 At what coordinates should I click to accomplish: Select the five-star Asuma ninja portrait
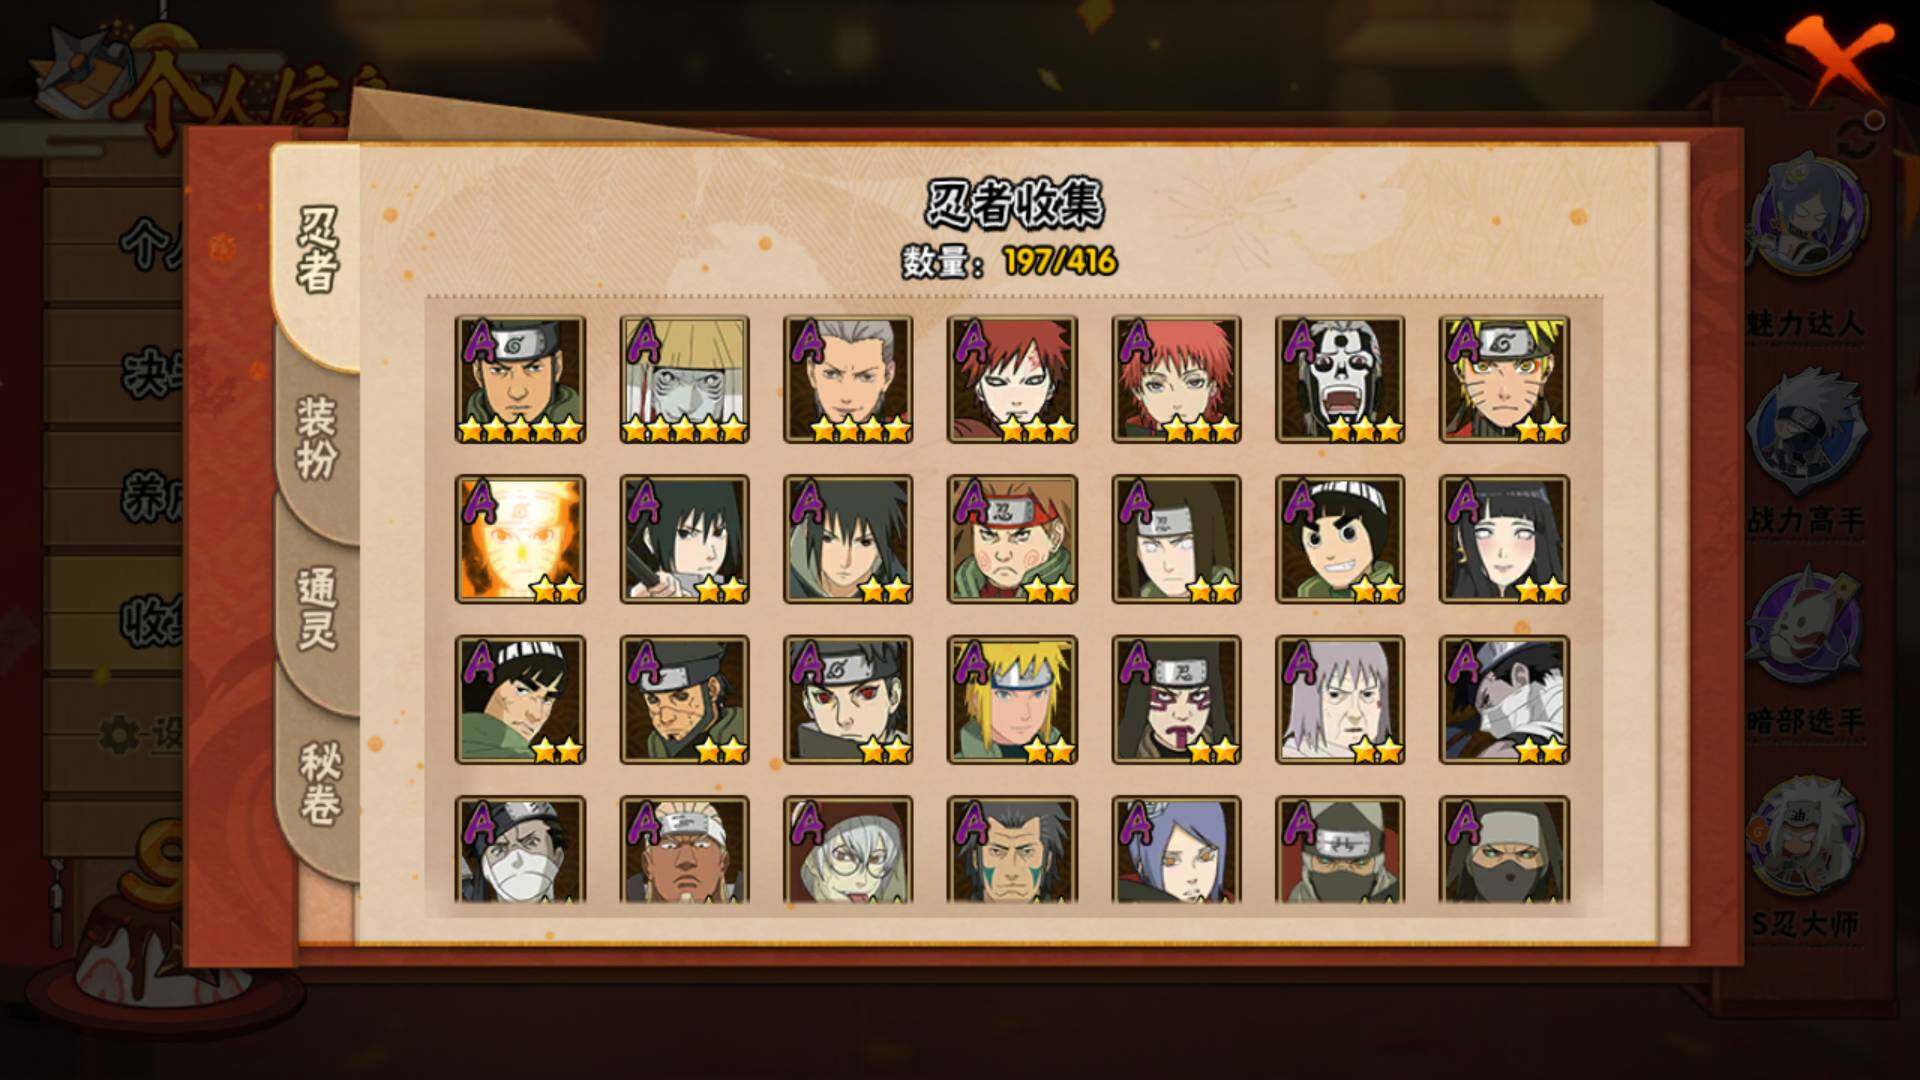click(x=520, y=380)
